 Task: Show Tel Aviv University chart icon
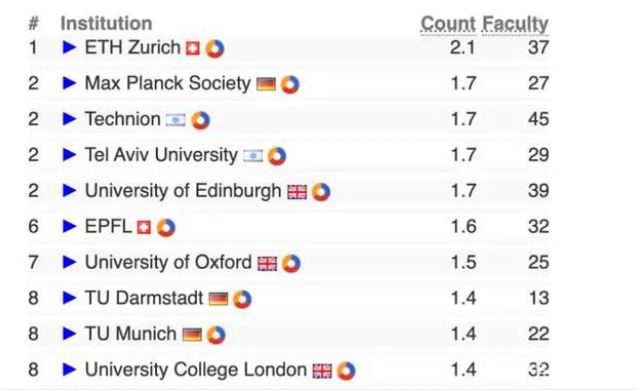coord(277,156)
